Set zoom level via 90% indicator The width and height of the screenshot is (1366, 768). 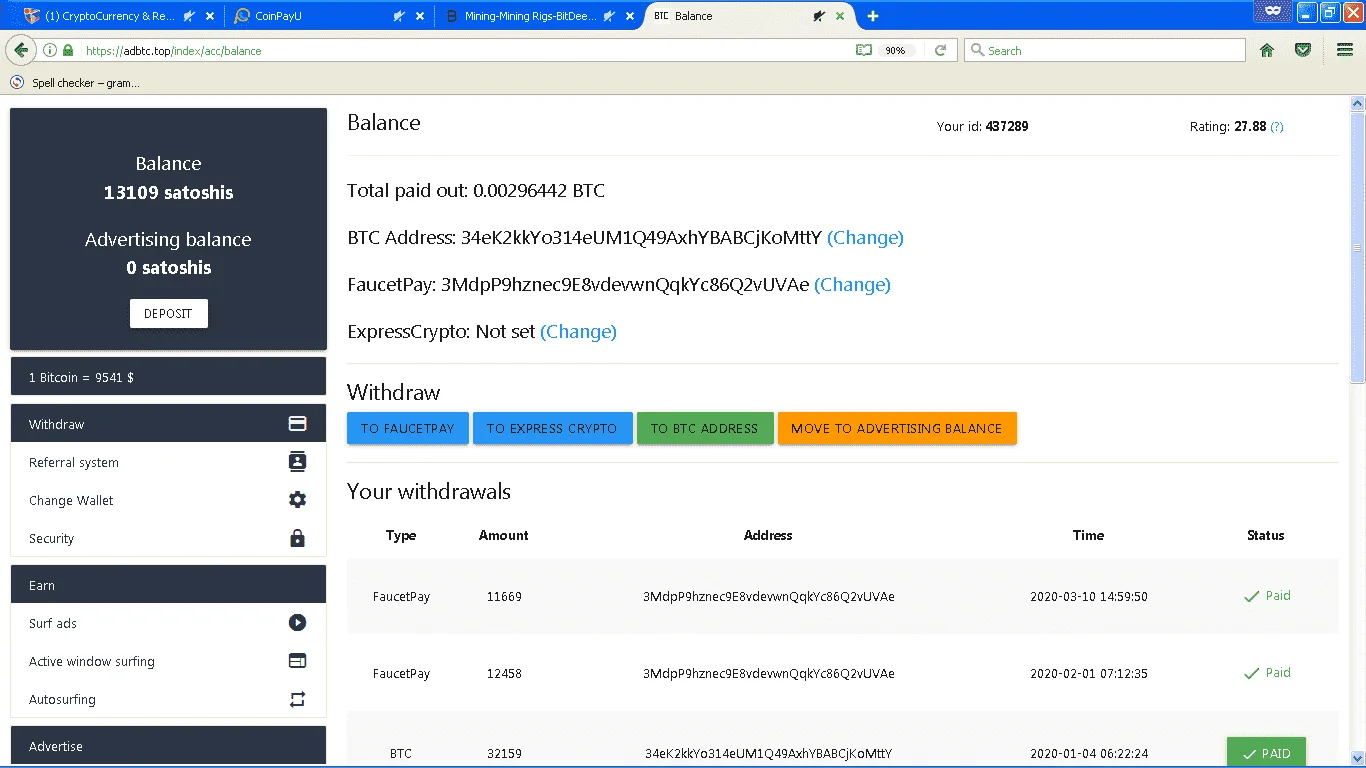pos(895,50)
